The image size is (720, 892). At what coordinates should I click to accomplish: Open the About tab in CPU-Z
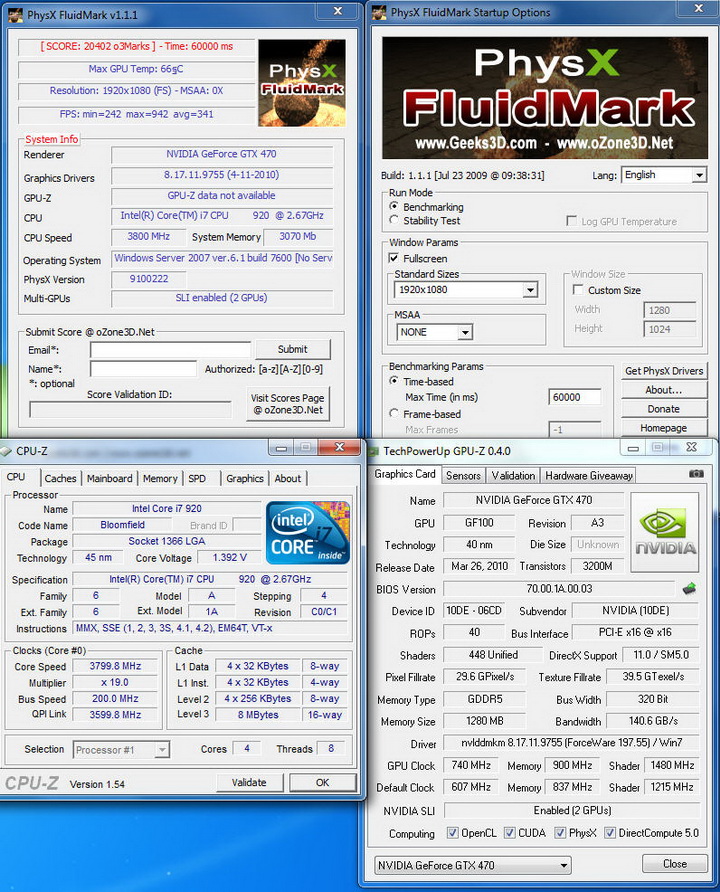288,478
